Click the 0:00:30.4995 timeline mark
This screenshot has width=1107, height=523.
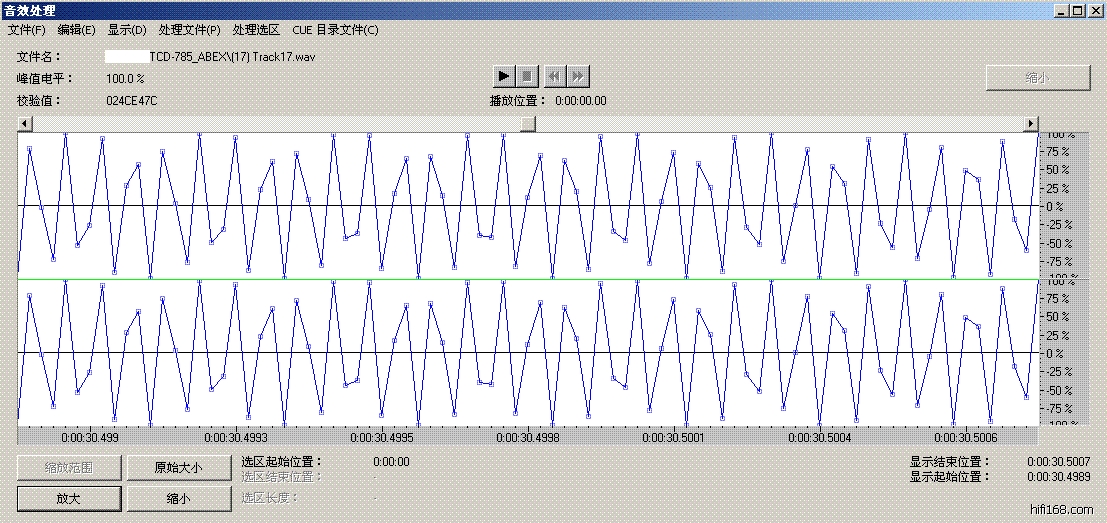coord(383,437)
